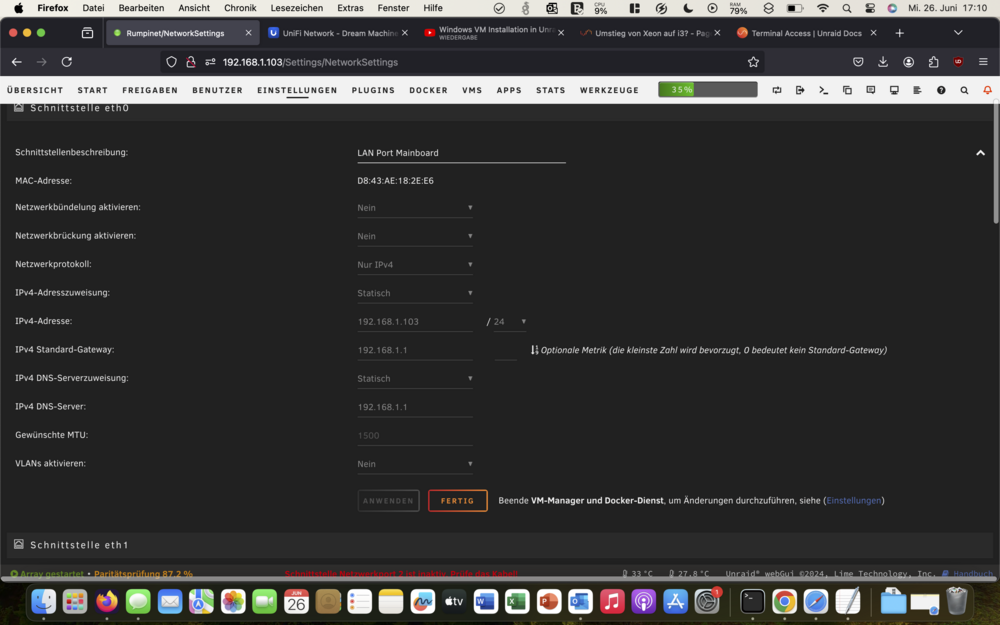1000x625 pixels.
Task: Open the Handbuch link in the footer
Action: [972, 574]
